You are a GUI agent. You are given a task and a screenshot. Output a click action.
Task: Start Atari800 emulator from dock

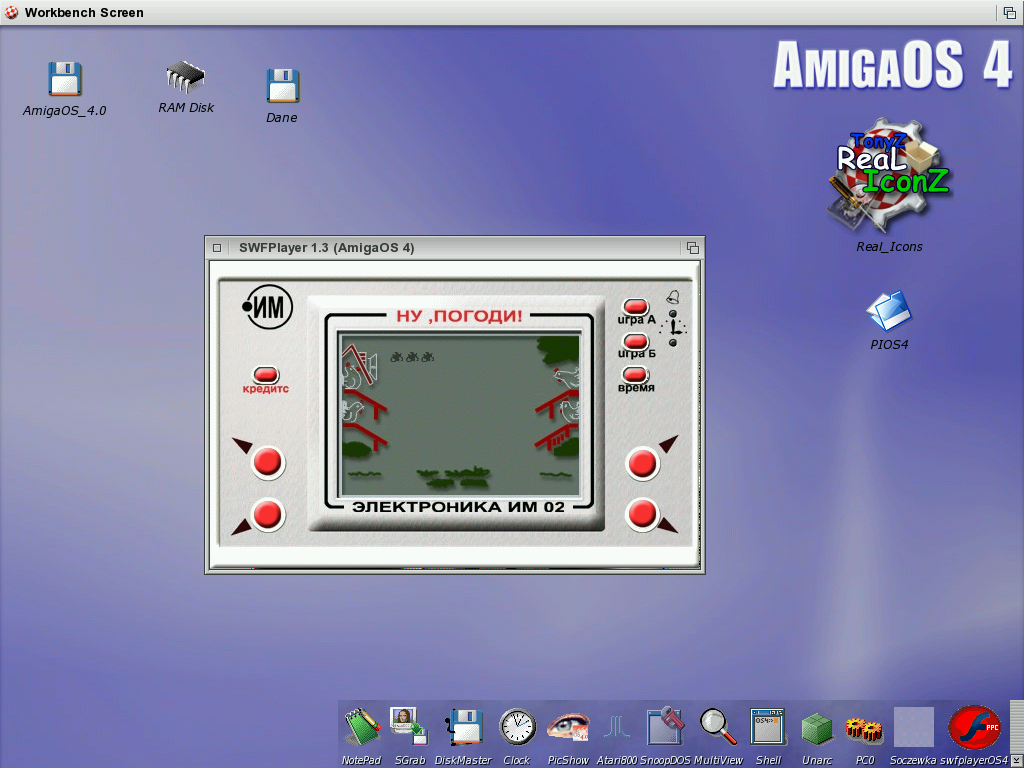(617, 726)
